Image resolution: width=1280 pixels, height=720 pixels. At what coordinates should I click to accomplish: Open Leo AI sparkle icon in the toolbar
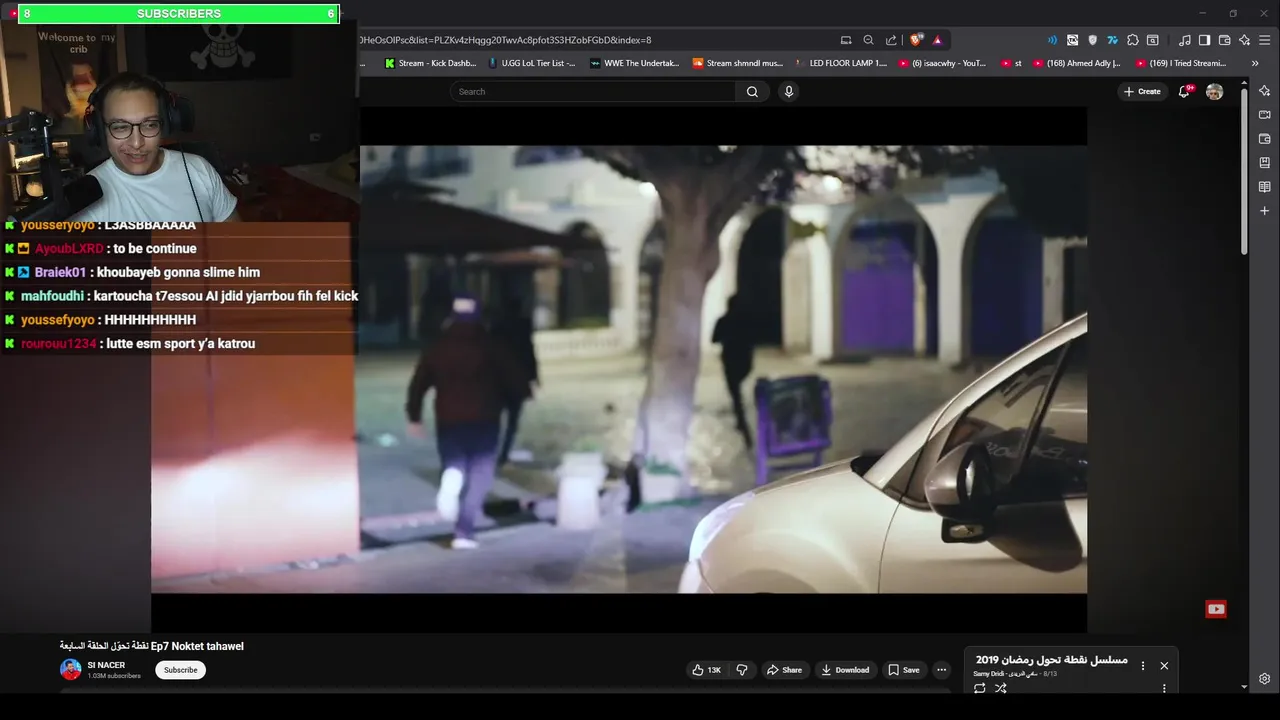1244,40
